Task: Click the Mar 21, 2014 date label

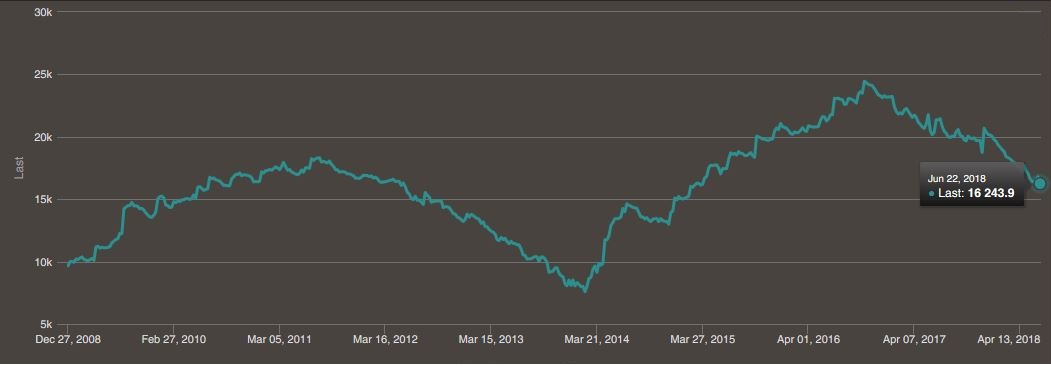Action: (x=597, y=339)
